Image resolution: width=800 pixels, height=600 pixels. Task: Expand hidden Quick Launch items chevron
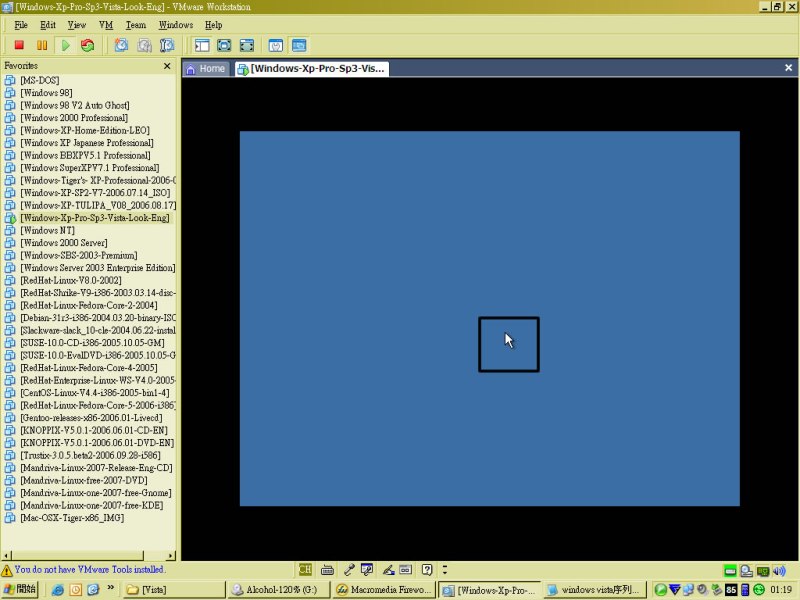[110, 588]
